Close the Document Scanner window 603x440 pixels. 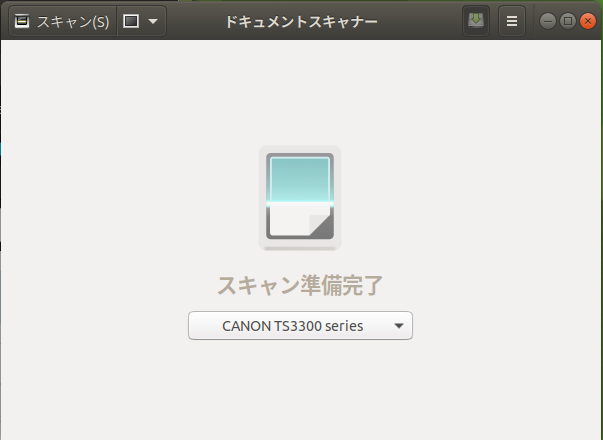(x=586, y=21)
